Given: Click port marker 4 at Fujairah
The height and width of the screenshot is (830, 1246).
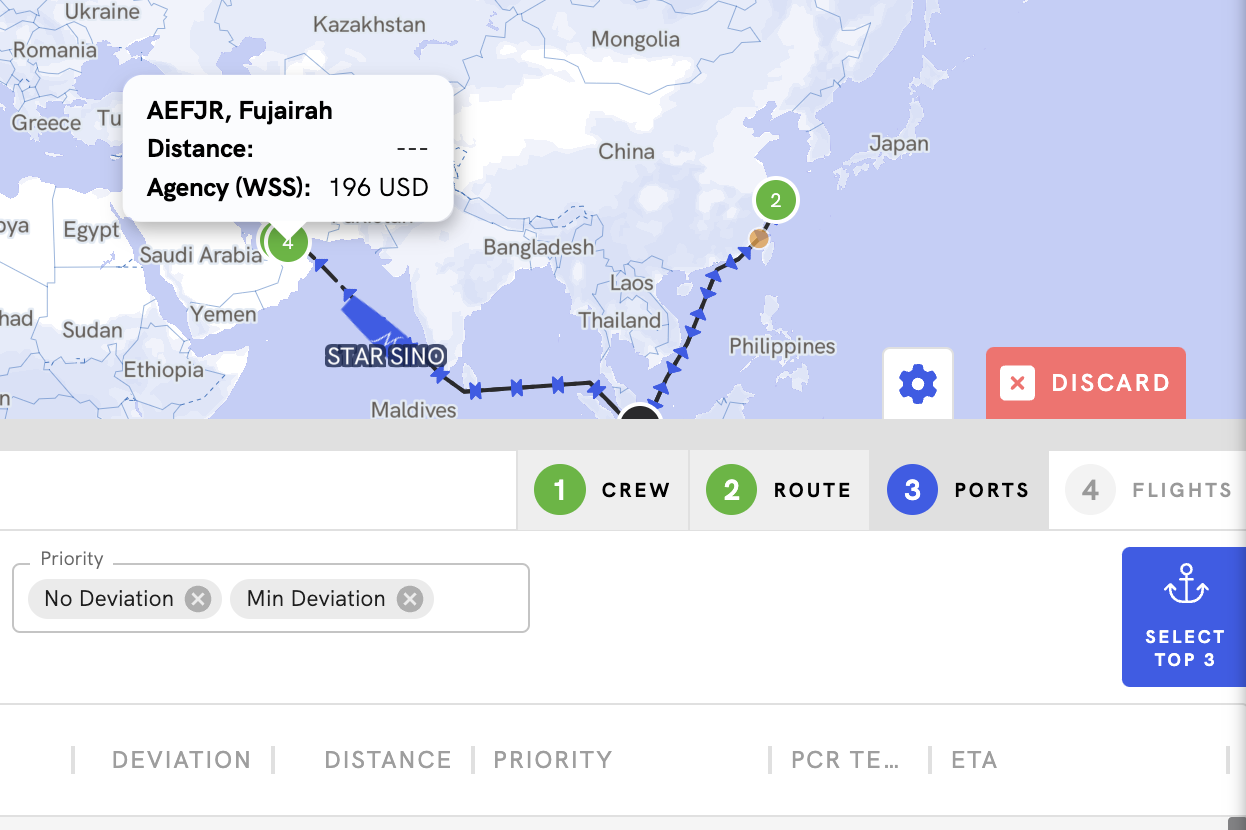Looking at the screenshot, I should coord(288,242).
